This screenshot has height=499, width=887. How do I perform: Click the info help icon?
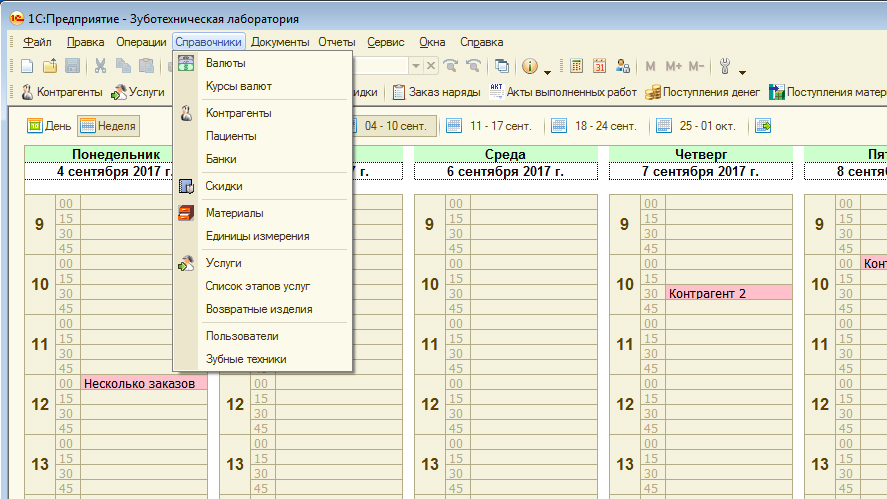tap(530, 66)
